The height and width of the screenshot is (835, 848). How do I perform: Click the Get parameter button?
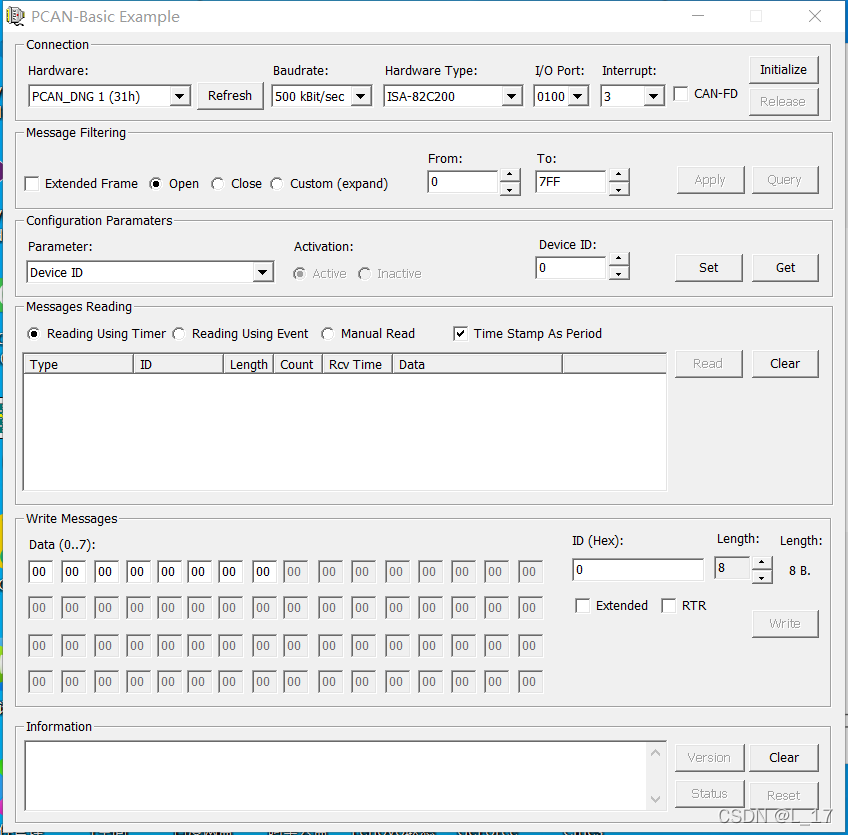[785, 268]
